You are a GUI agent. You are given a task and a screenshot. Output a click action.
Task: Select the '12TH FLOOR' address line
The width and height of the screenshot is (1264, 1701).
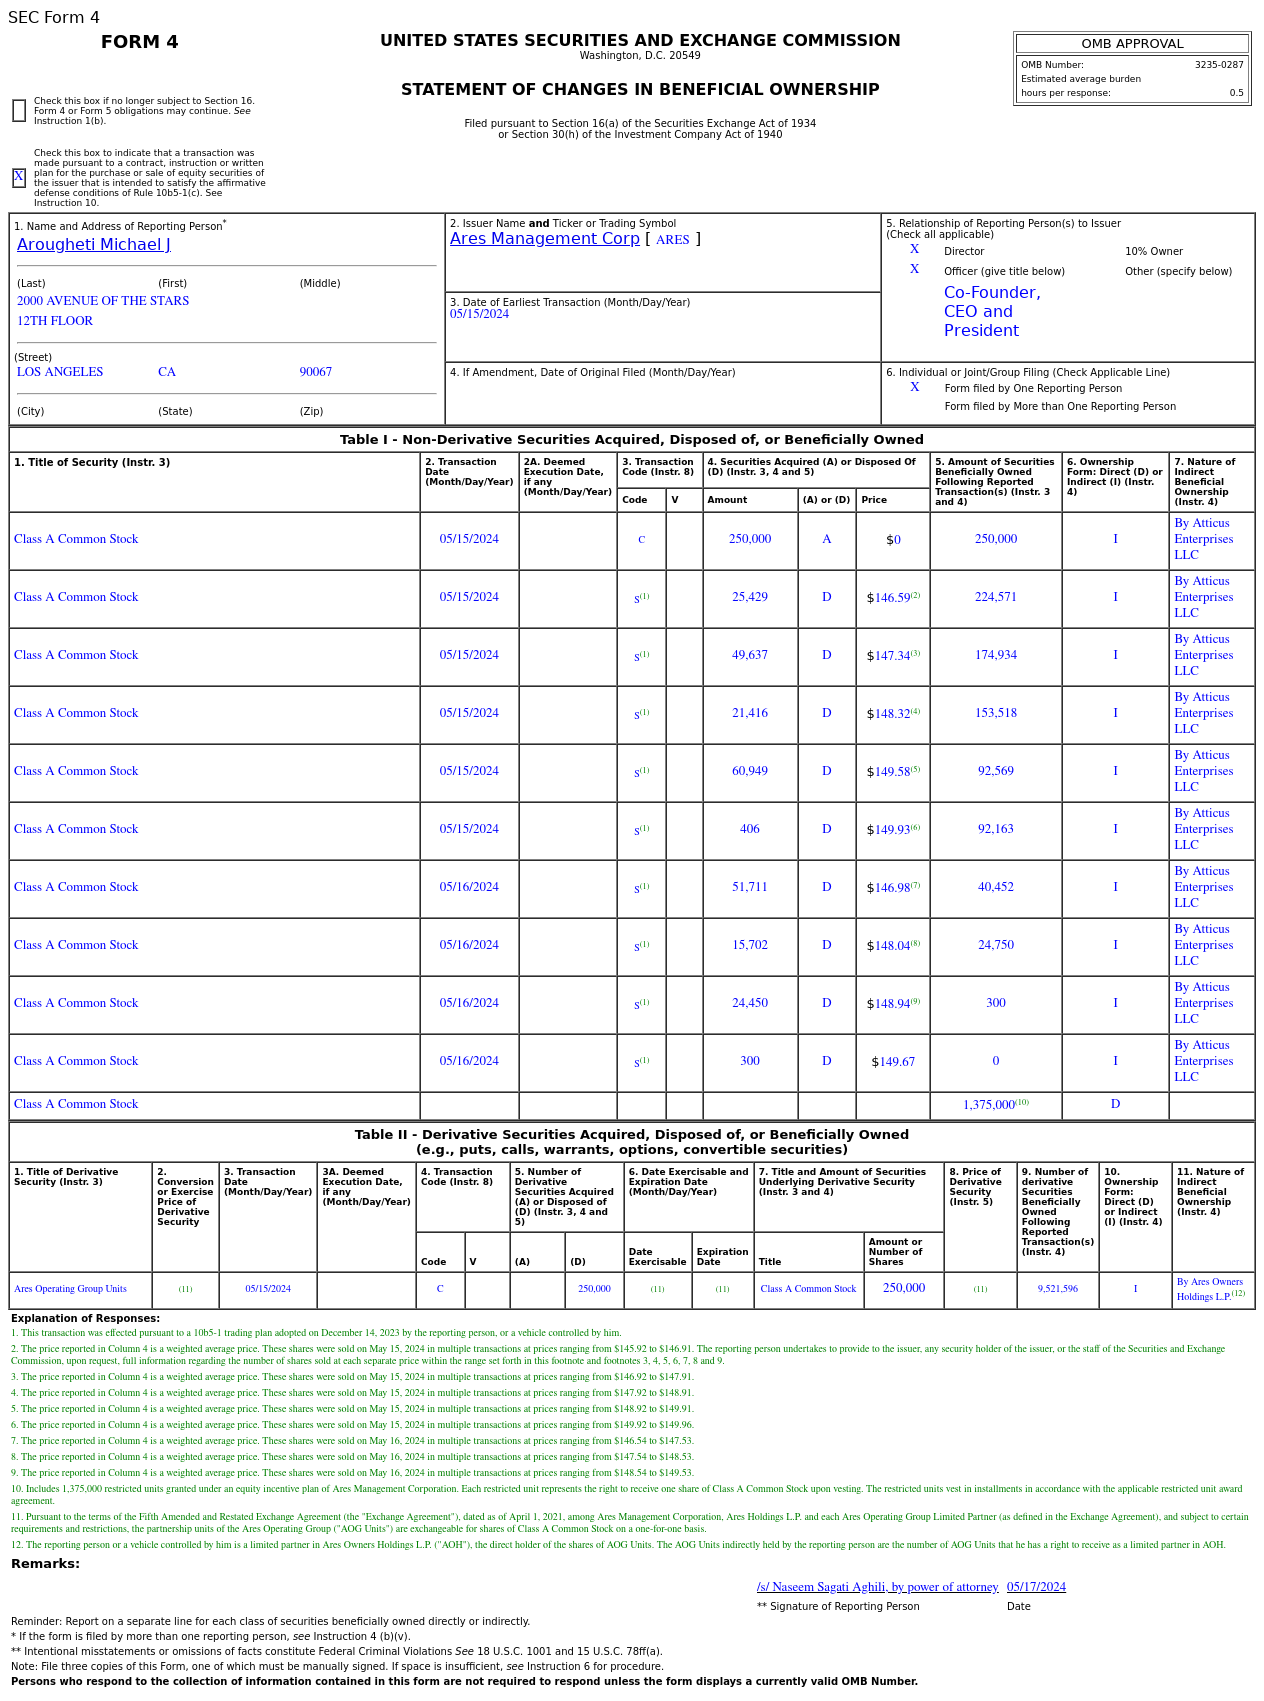click(55, 321)
